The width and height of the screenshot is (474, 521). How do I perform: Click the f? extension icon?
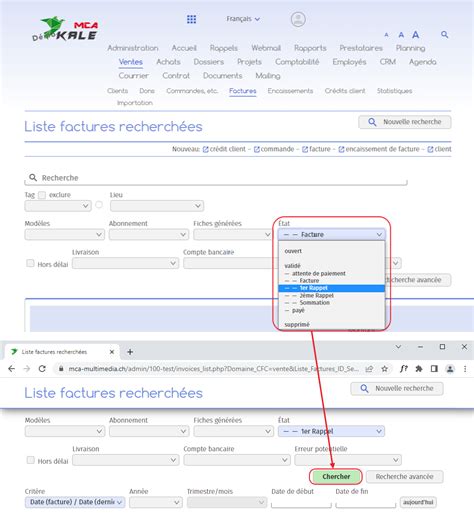(404, 369)
